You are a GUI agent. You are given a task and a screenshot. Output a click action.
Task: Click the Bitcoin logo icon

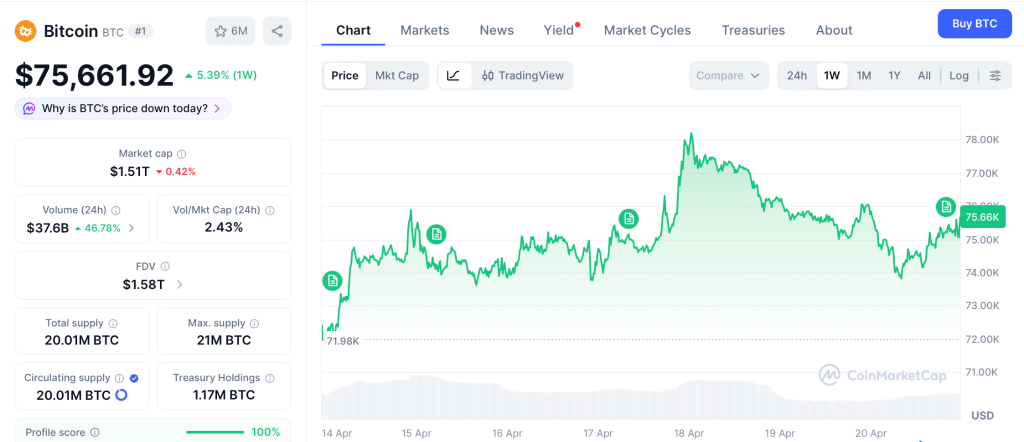pos(25,31)
